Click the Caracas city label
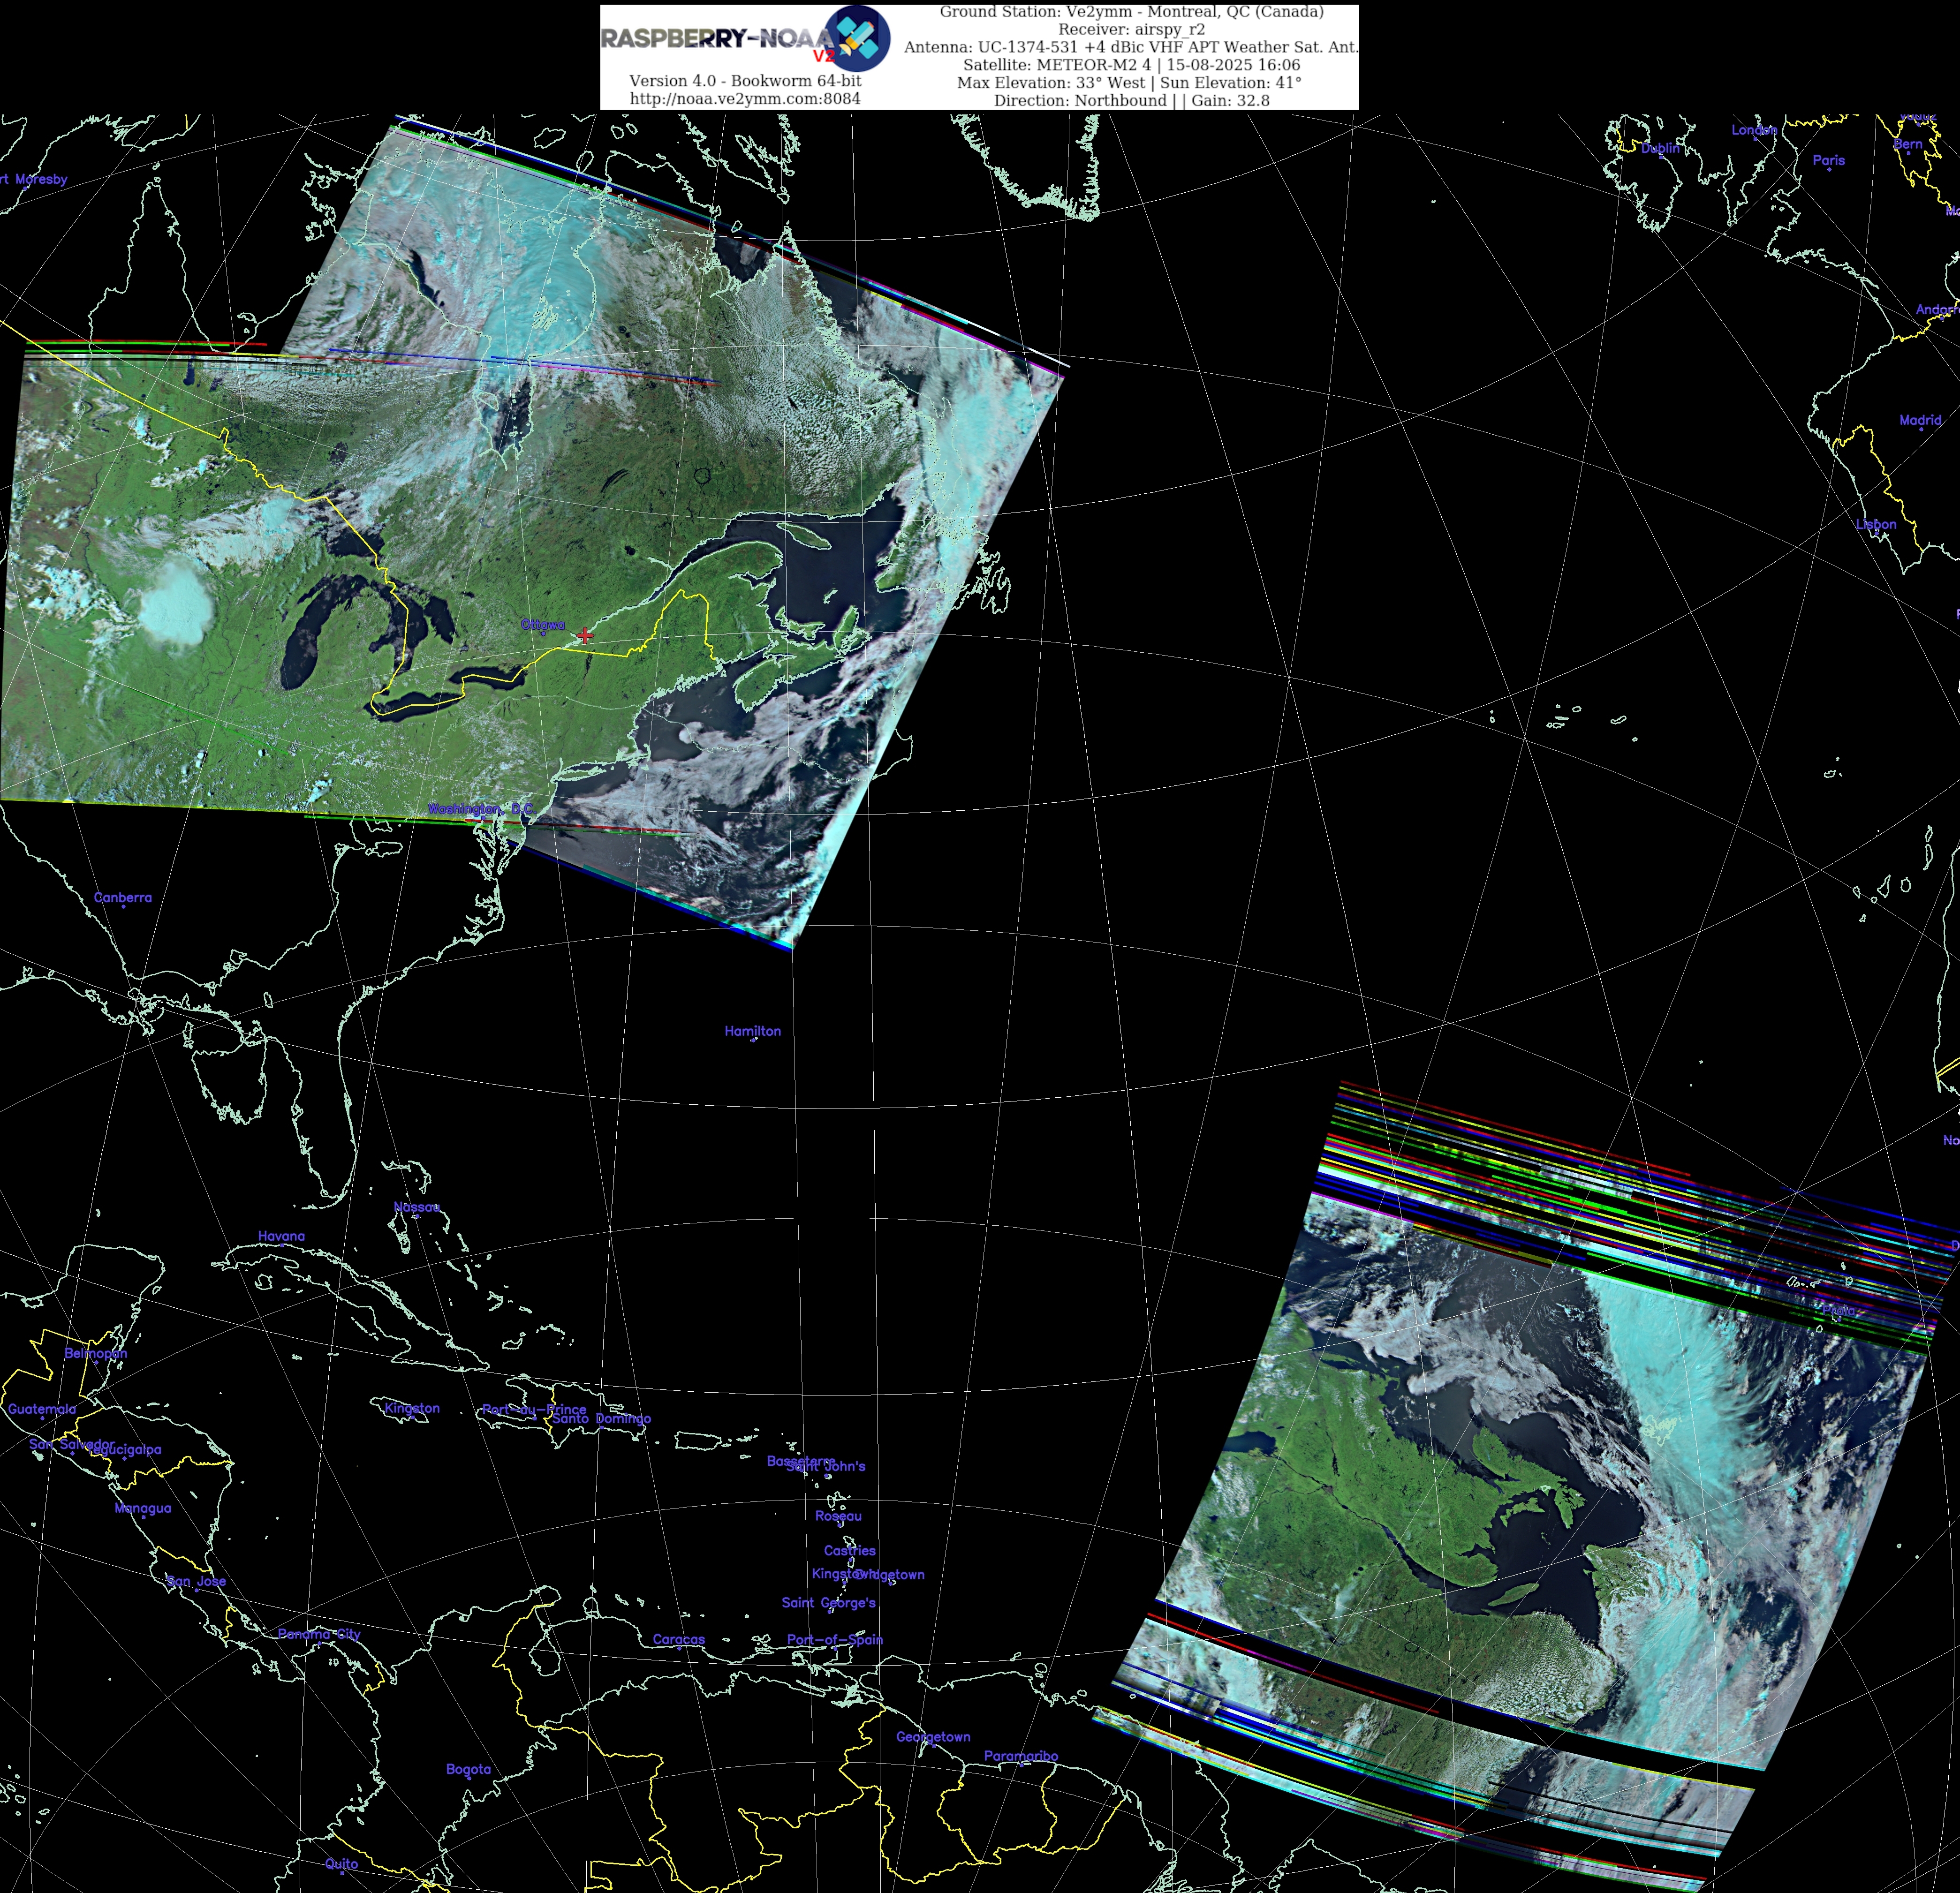Screen dimensions: 1960x1893 click(x=679, y=1639)
